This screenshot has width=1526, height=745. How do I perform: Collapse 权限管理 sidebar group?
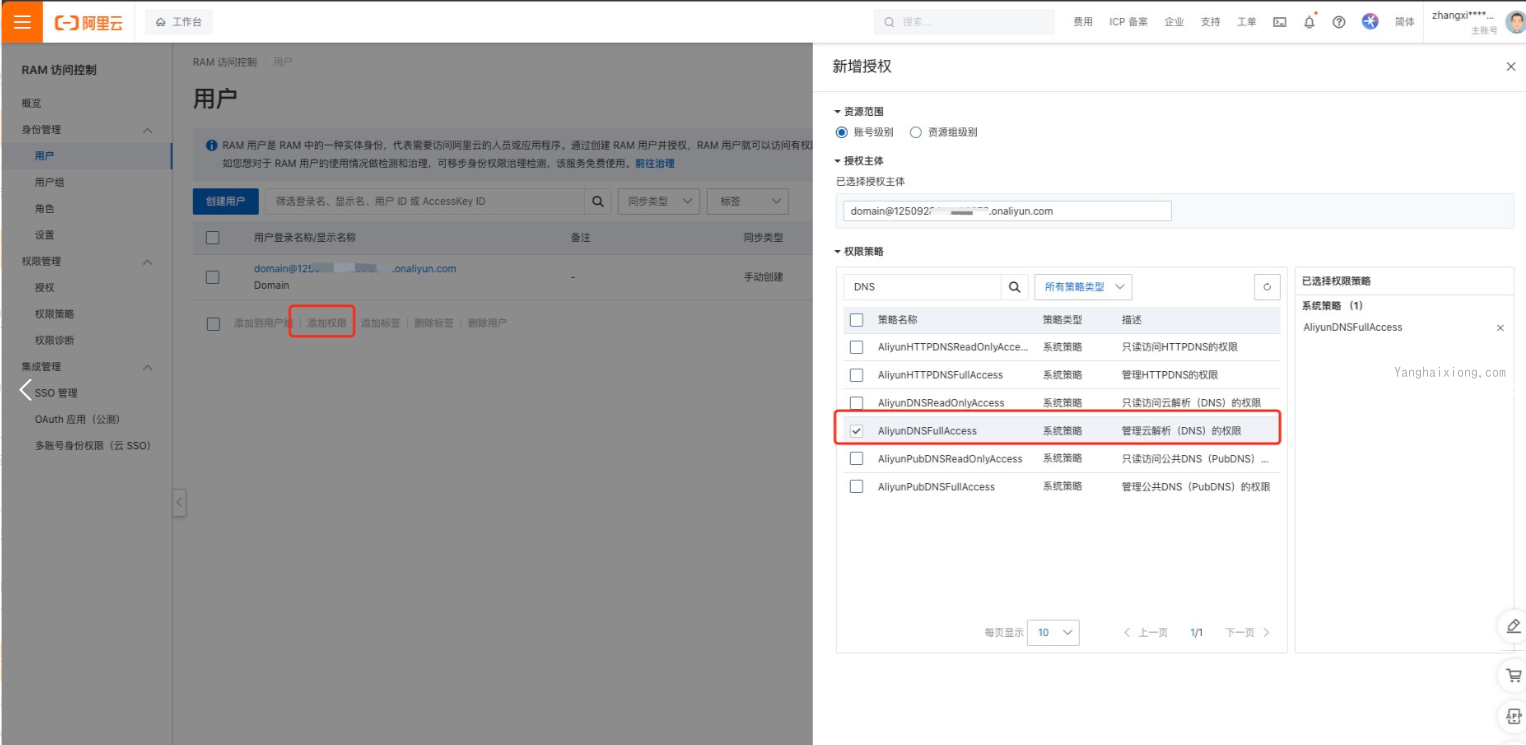coord(147,262)
